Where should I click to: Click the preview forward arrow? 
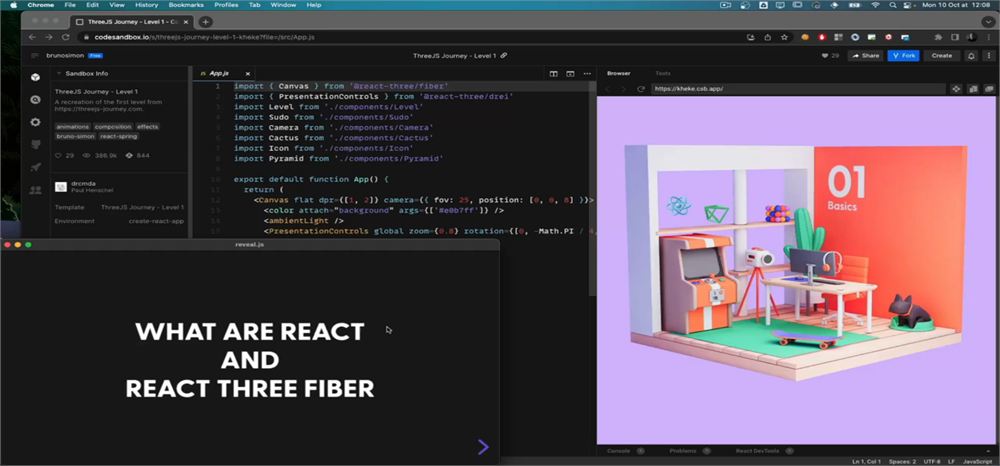(624, 89)
